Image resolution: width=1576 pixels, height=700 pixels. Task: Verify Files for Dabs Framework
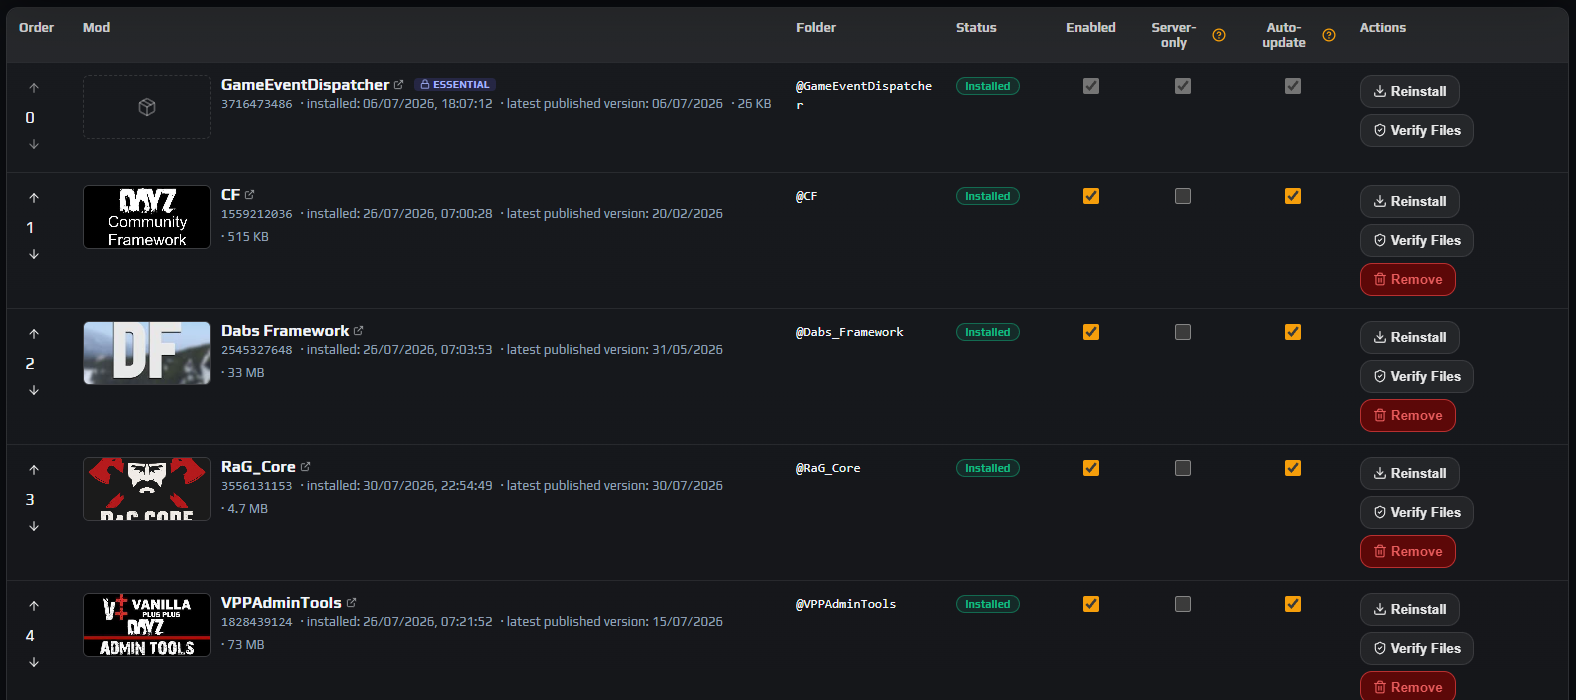click(x=1417, y=376)
